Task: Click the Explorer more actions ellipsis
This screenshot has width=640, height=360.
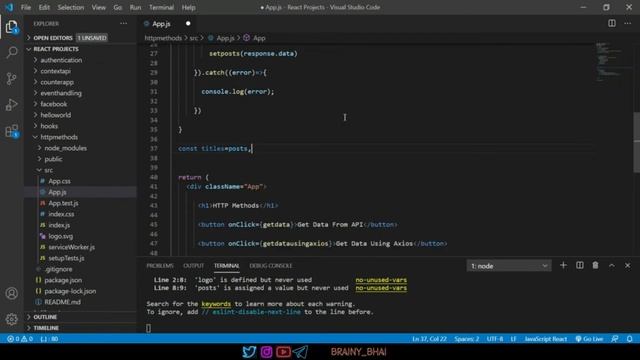Action: 123,24
